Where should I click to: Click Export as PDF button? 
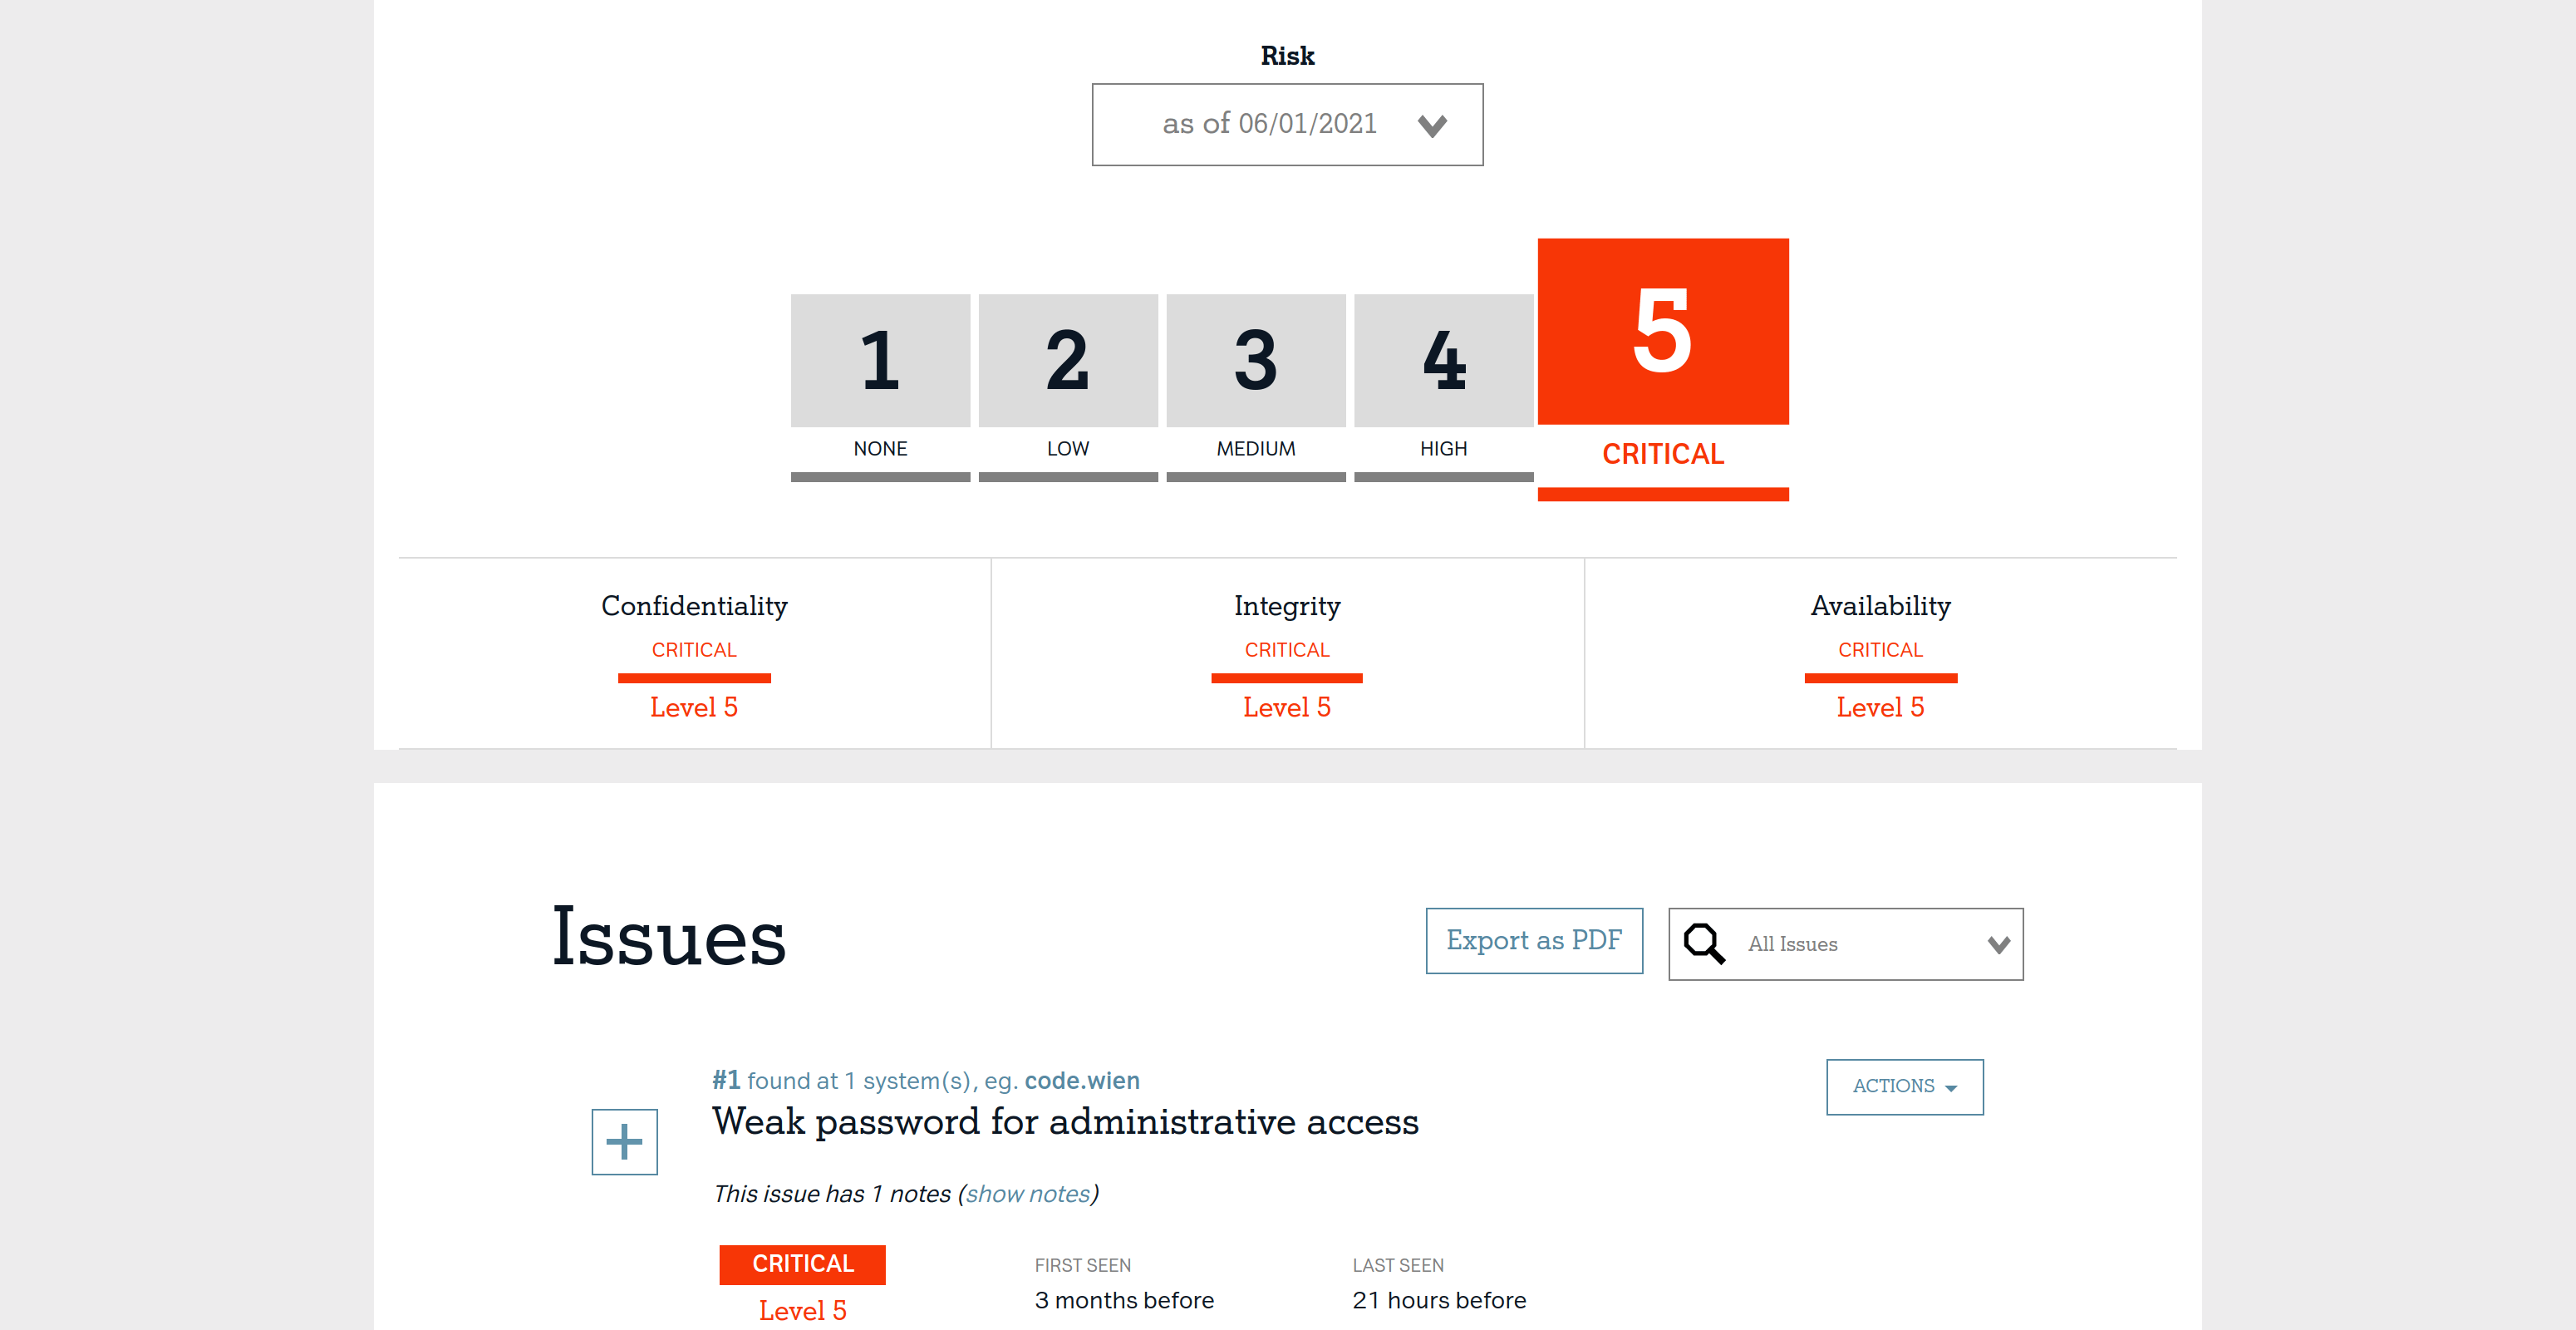1533,940
